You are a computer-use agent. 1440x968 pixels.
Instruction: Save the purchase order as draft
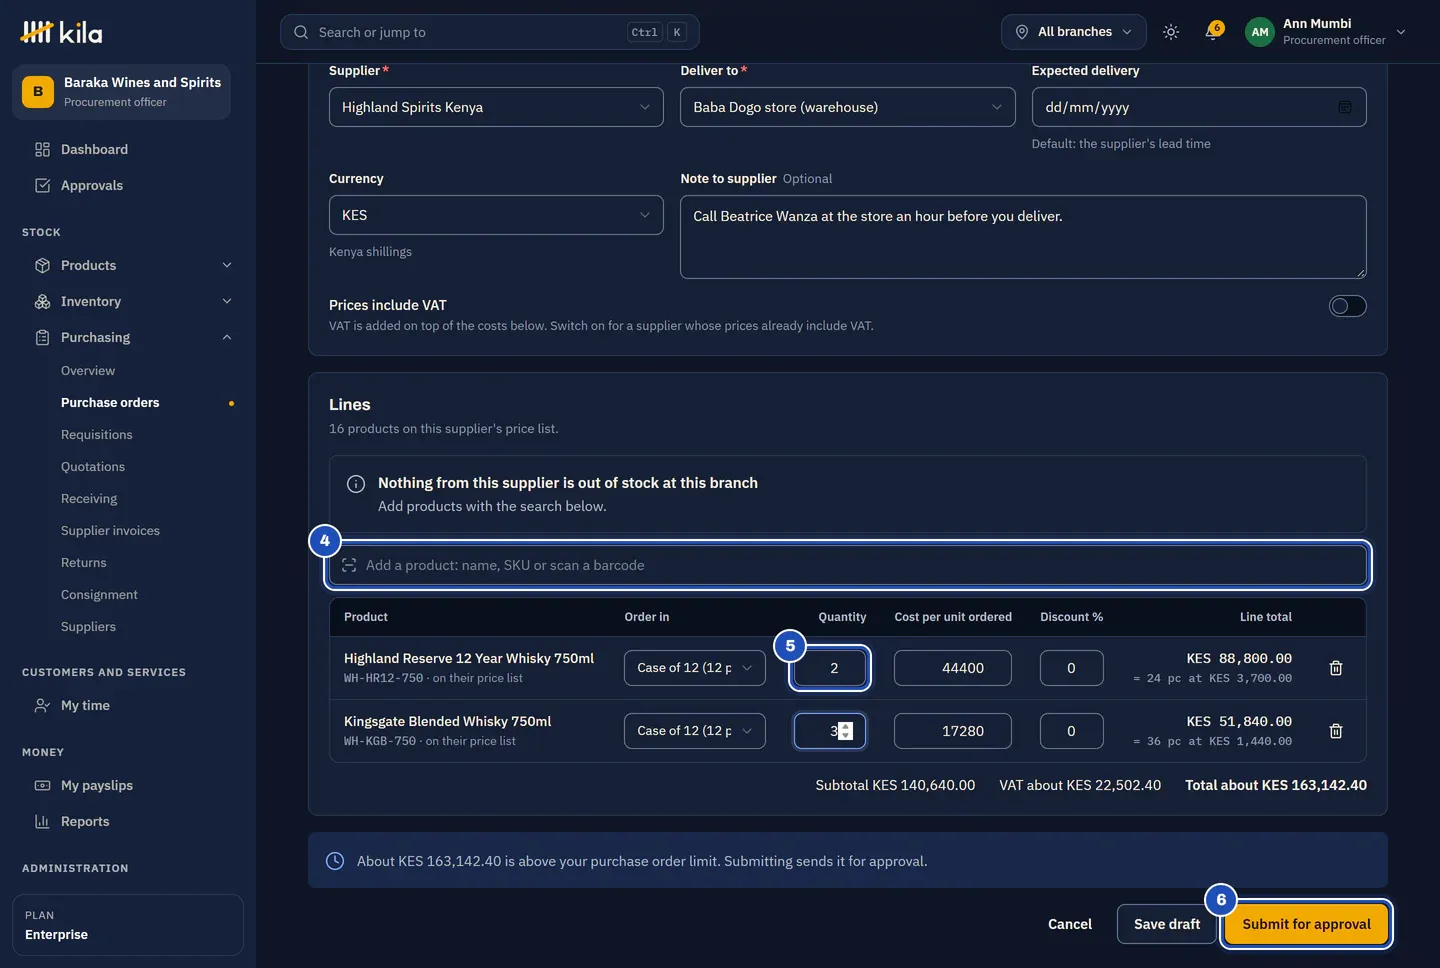coord(1167,924)
